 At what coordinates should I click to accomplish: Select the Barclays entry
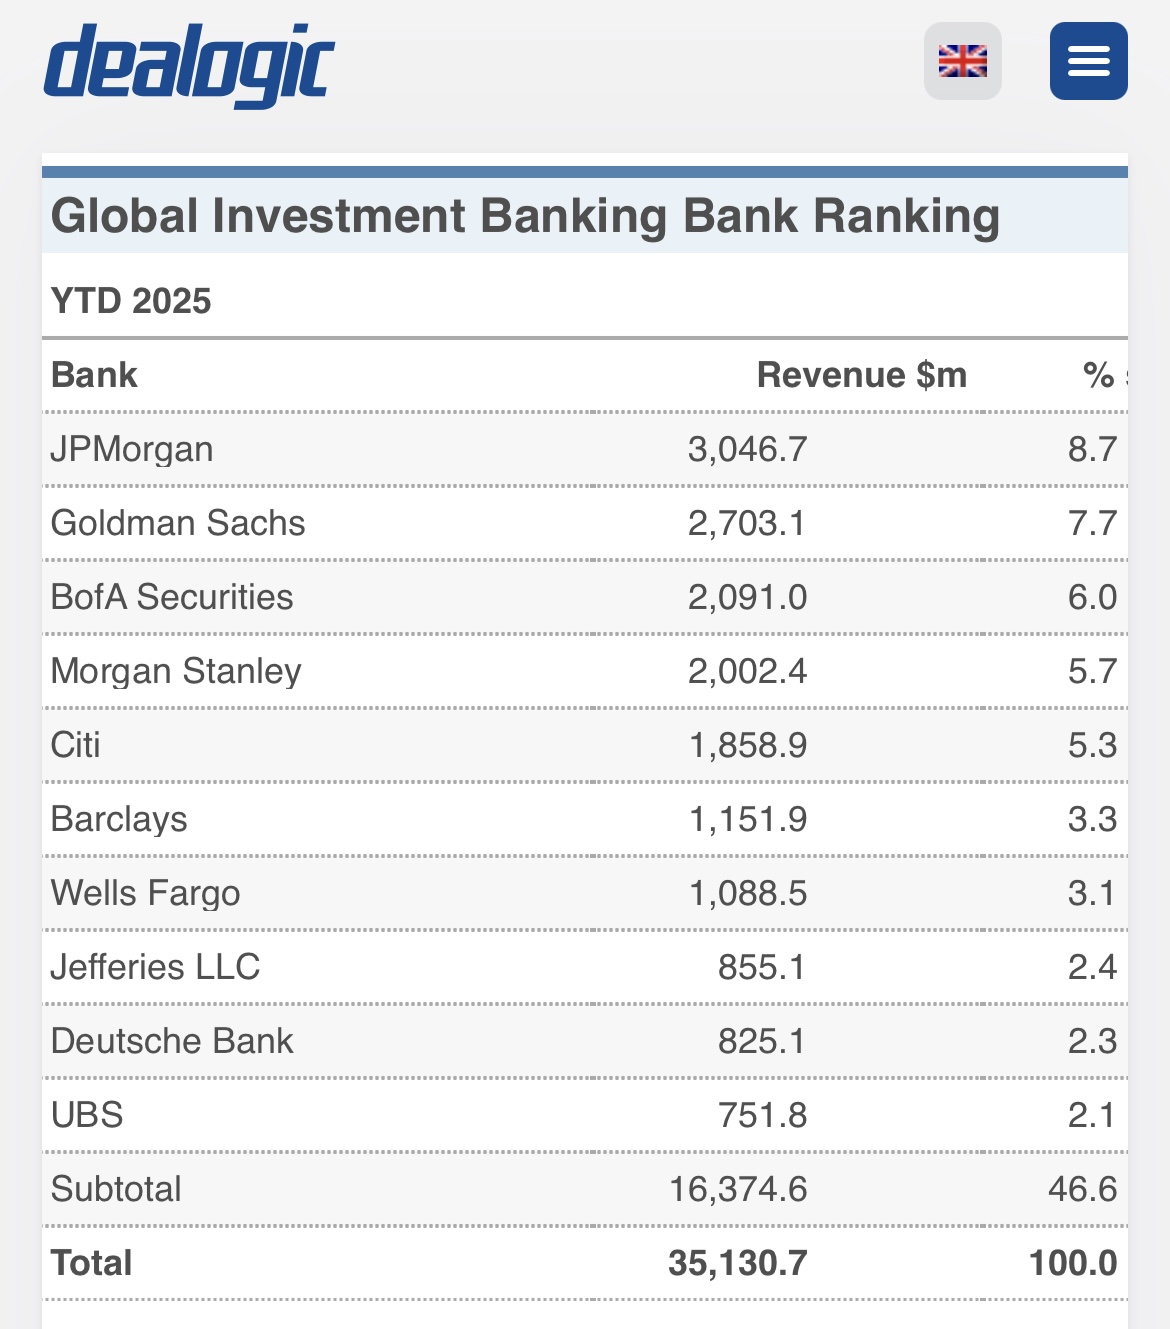(x=120, y=819)
